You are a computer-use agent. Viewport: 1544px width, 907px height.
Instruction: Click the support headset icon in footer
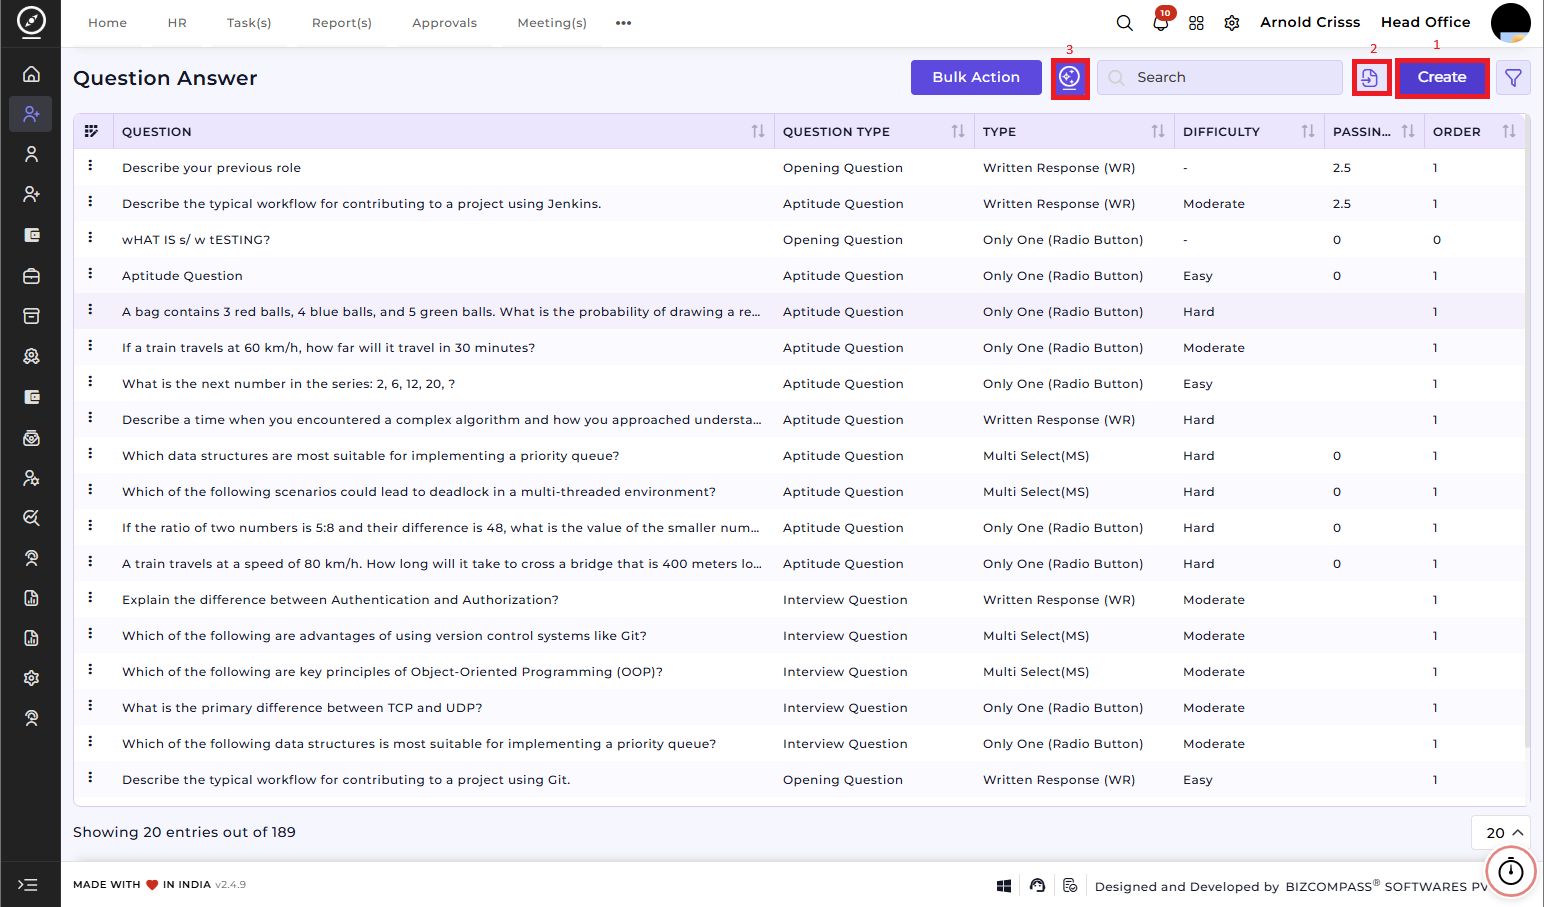(x=1037, y=886)
